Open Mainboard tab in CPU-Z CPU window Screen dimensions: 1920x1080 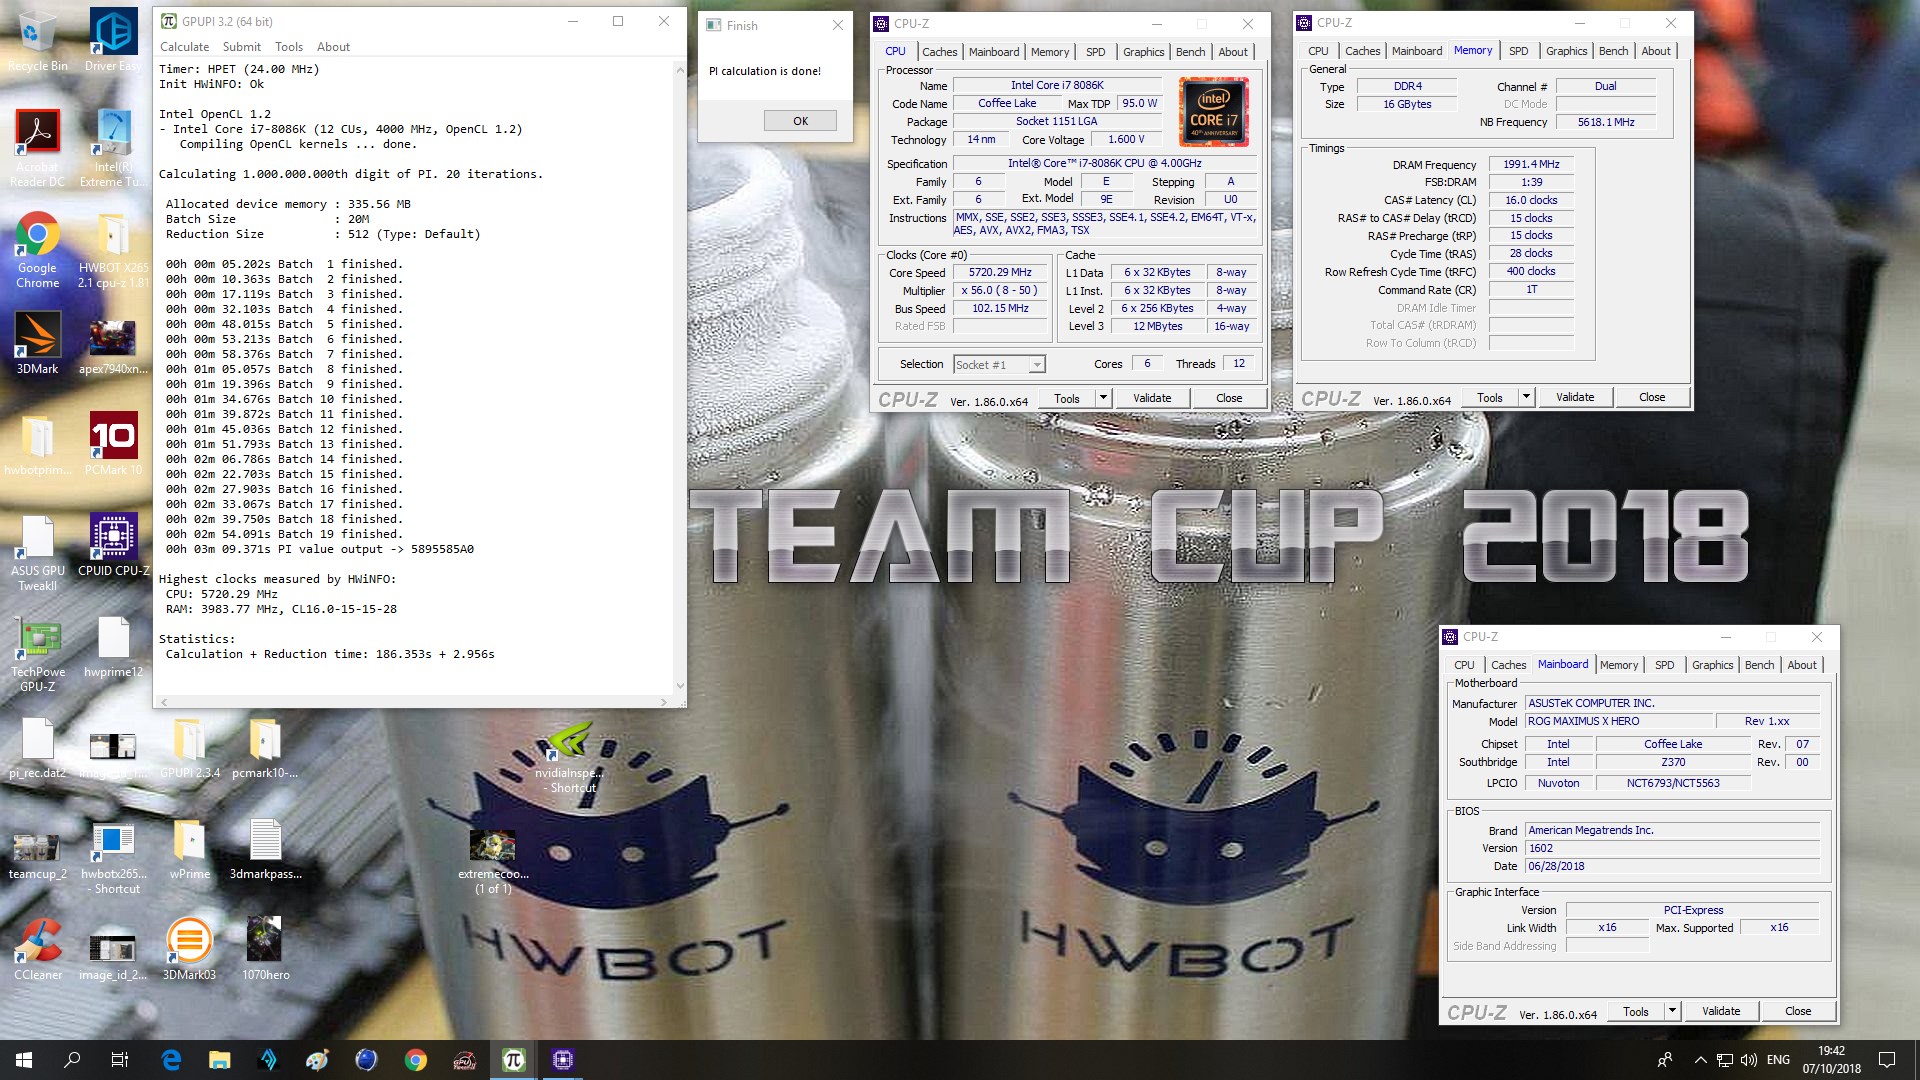tap(994, 52)
